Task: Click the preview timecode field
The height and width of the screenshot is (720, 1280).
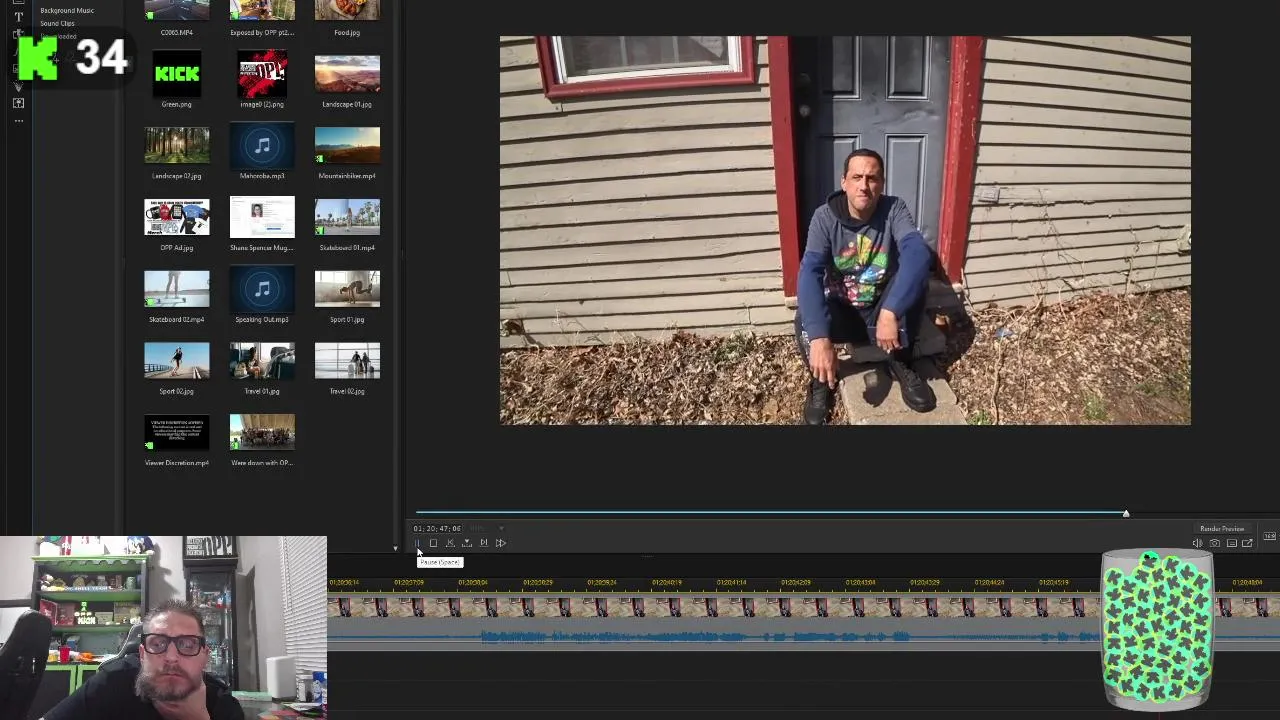Action: [437, 528]
